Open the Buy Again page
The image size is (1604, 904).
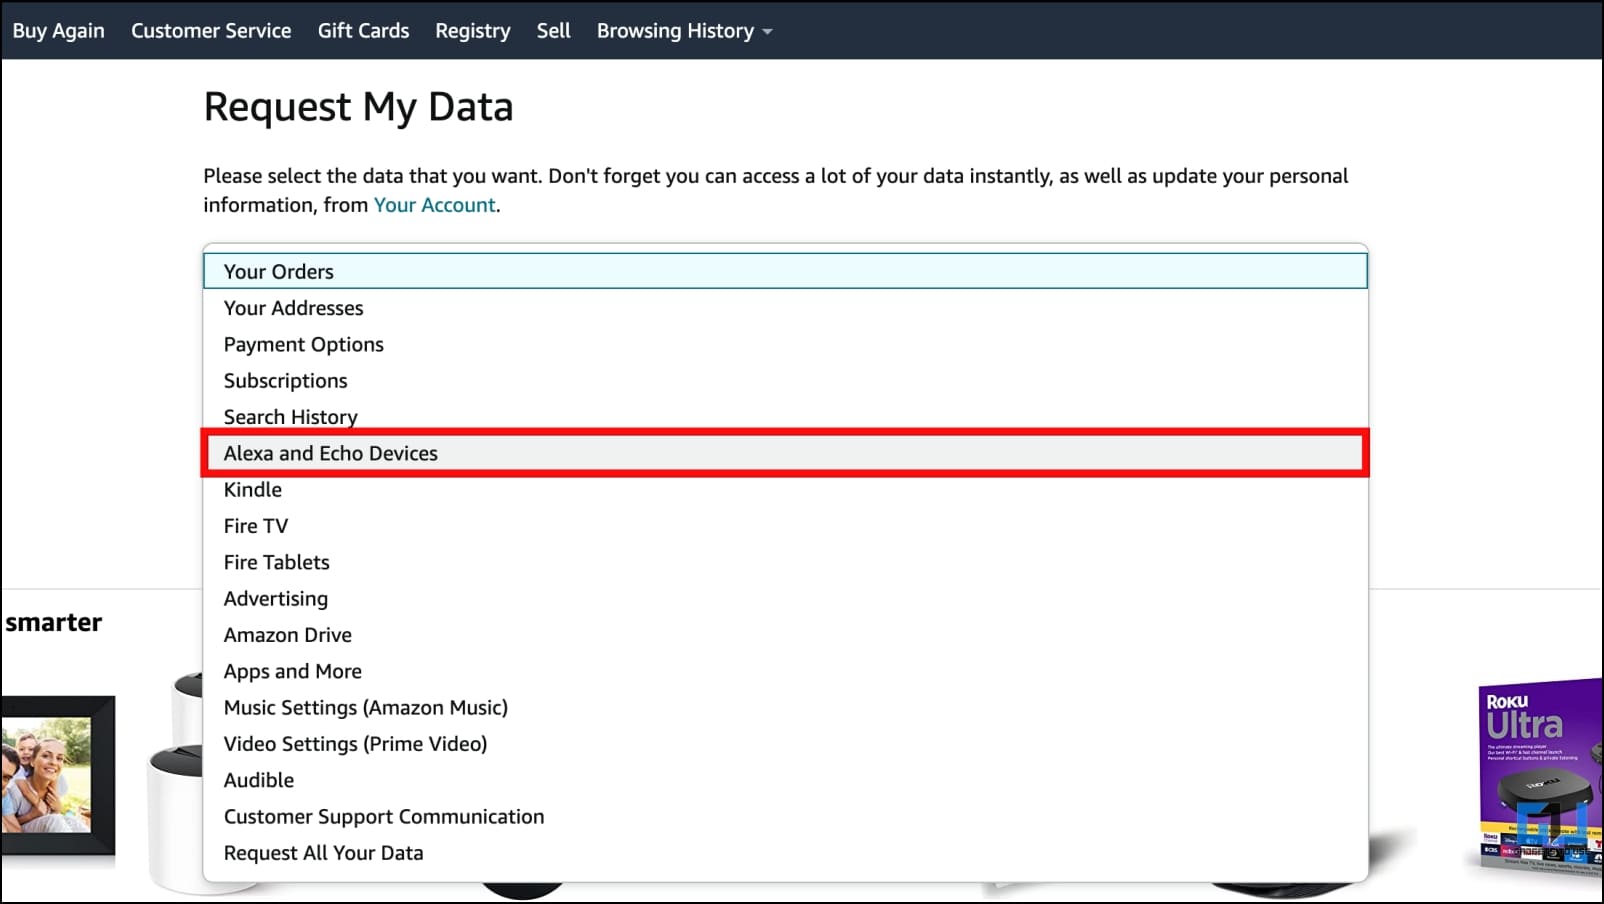[58, 31]
